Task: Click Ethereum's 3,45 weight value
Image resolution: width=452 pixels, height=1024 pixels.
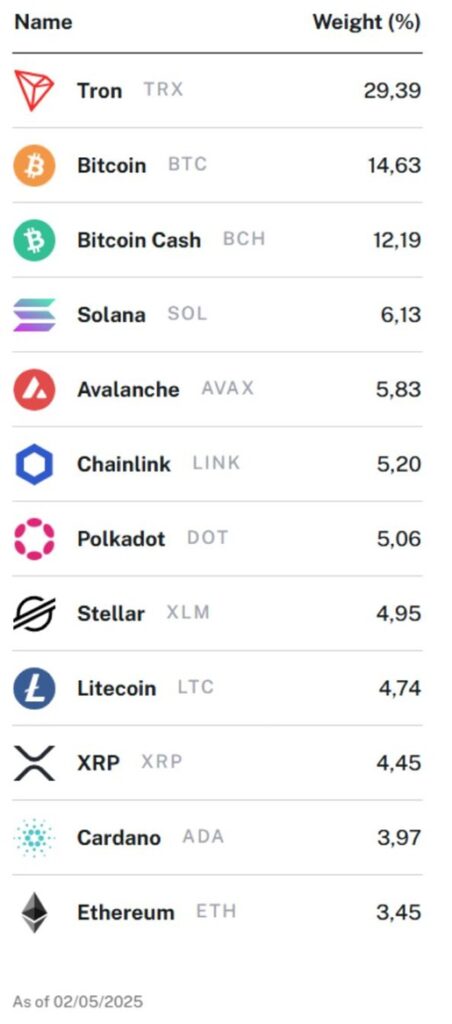Action: [x=398, y=912]
